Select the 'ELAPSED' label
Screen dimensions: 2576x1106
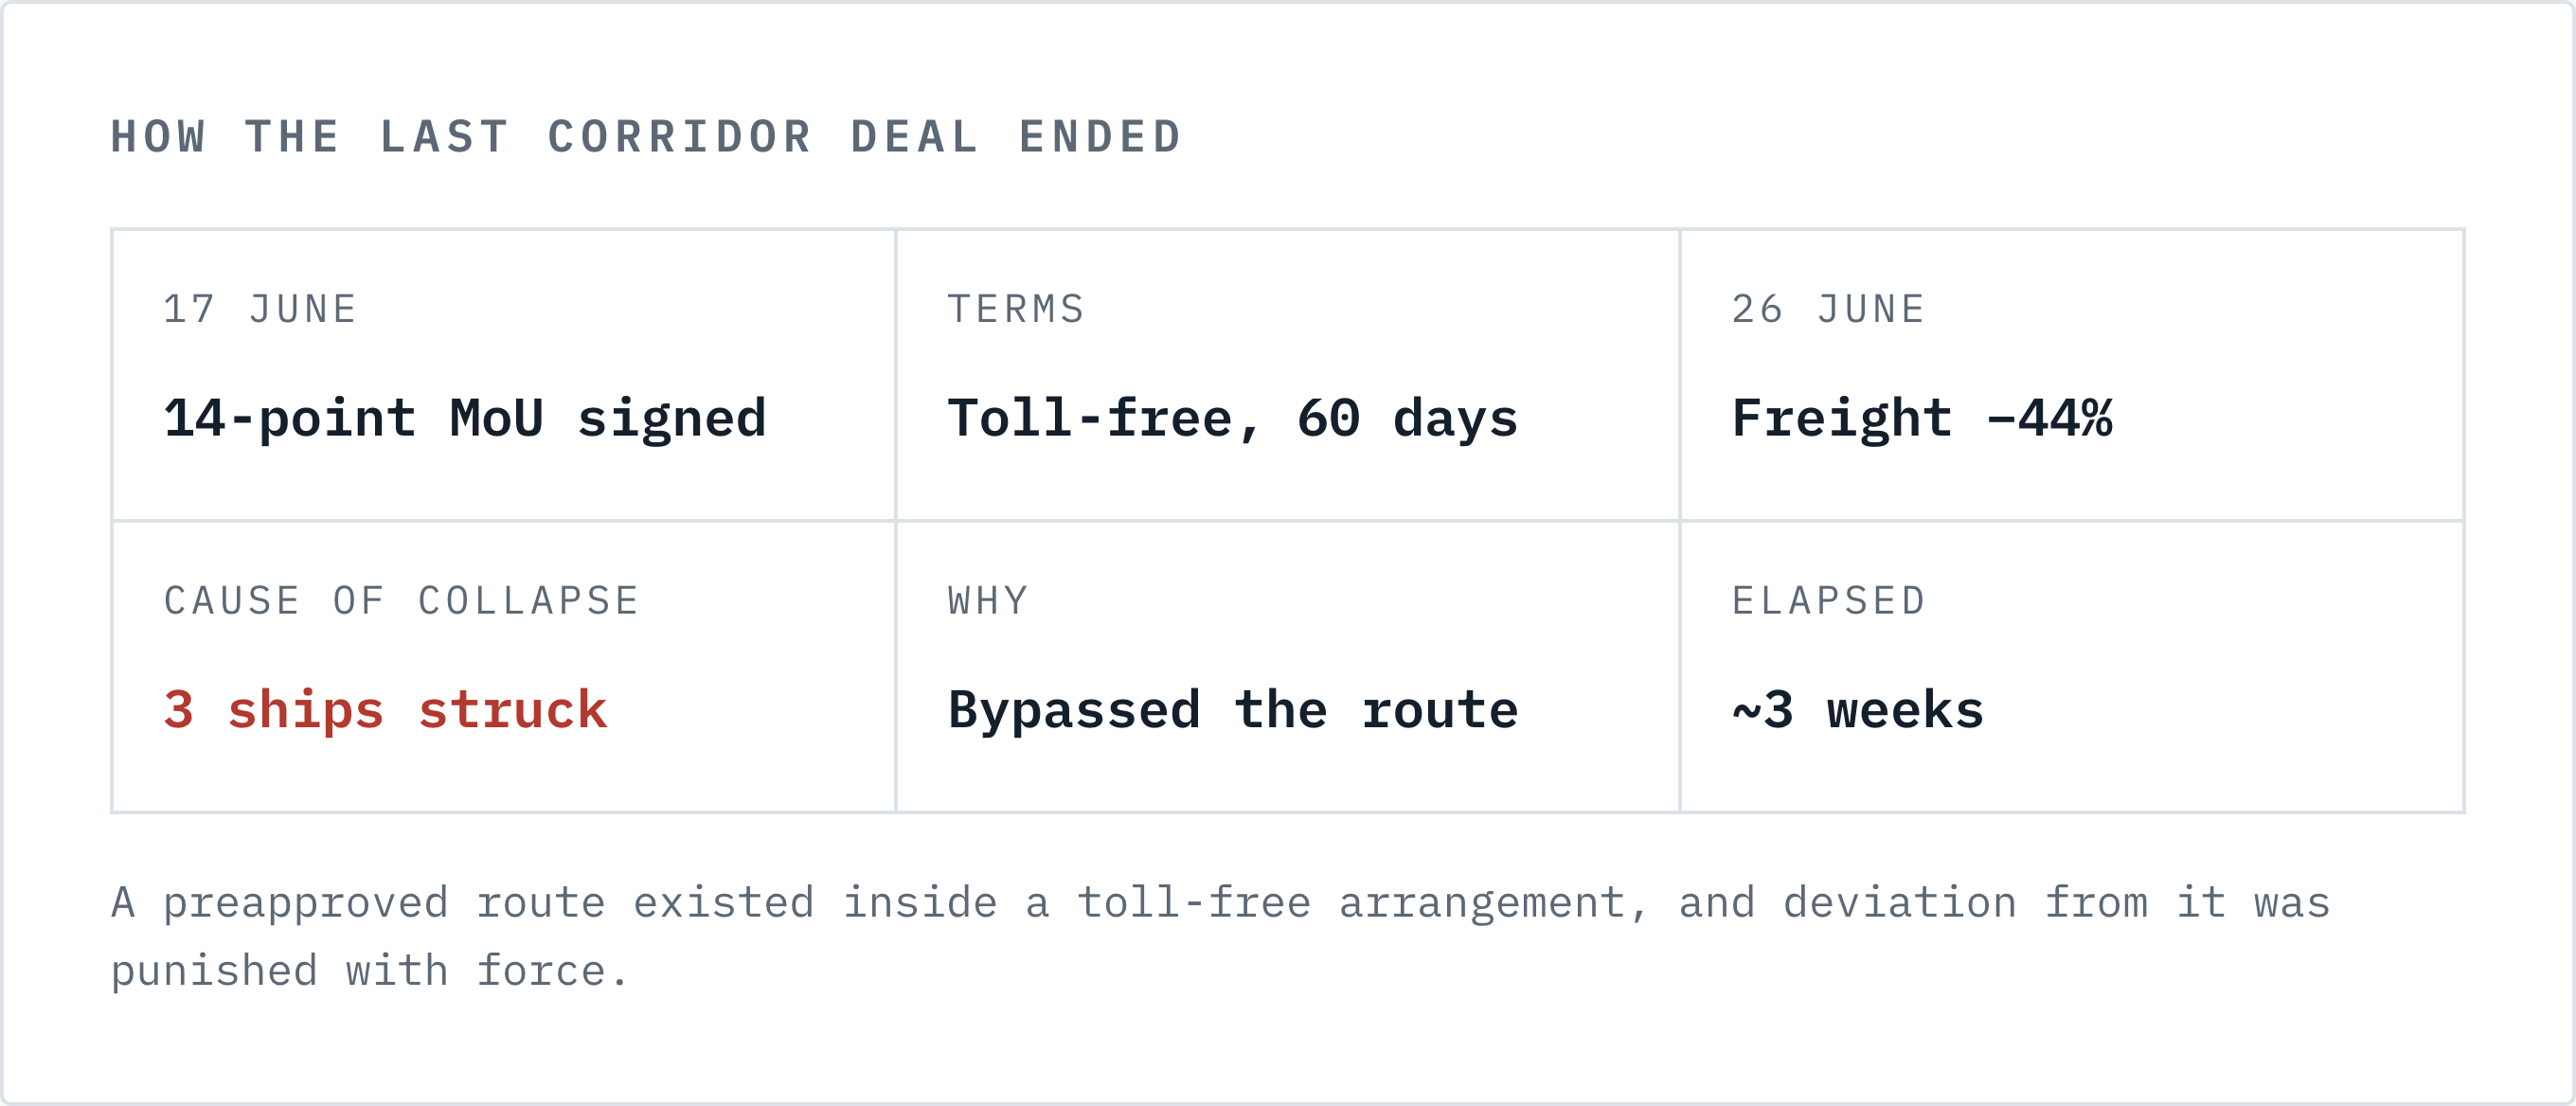coord(1828,601)
